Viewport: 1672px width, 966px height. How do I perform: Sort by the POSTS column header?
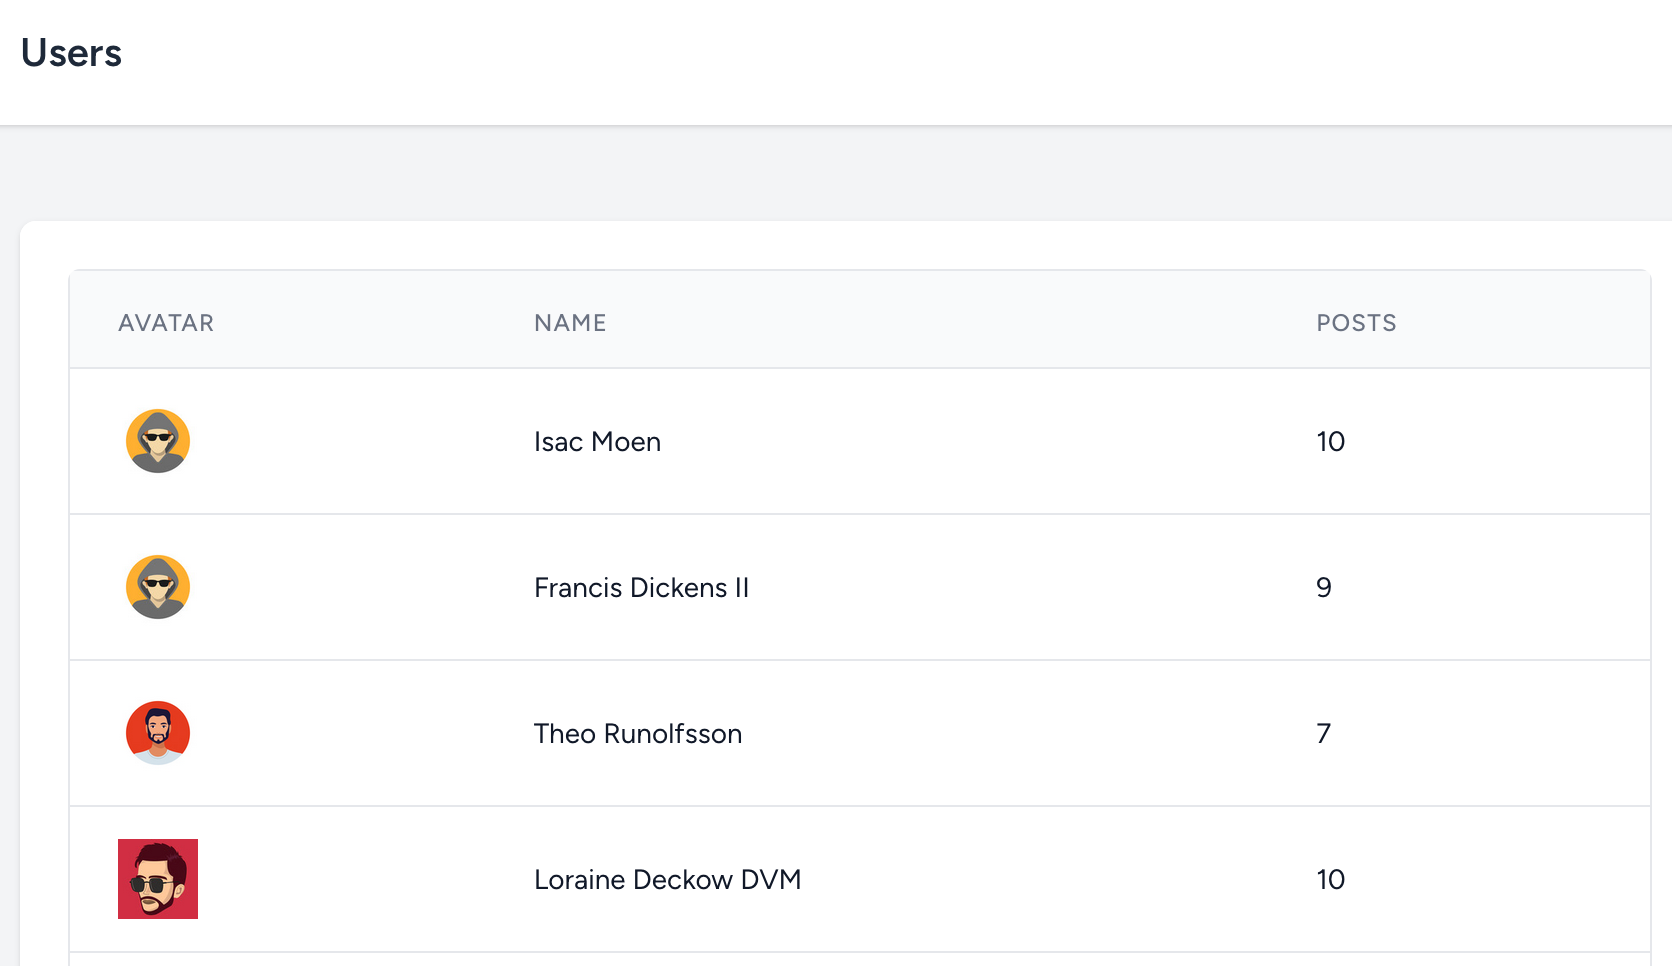coord(1356,323)
